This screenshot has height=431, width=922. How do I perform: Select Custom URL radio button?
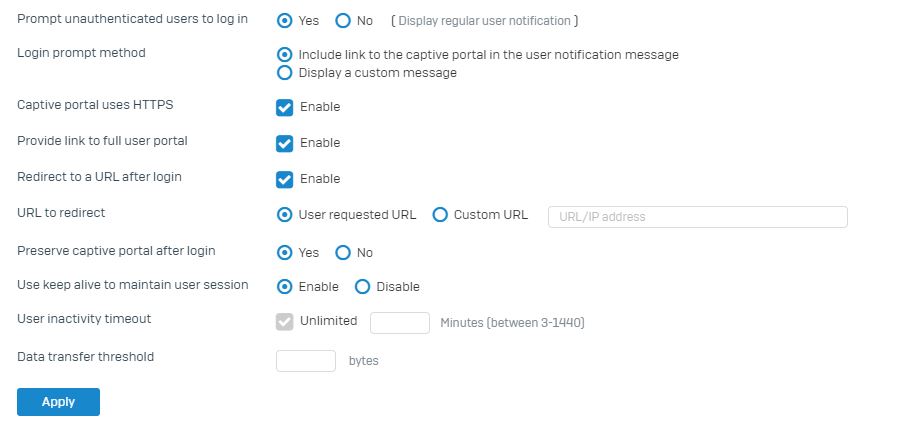click(x=440, y=215)
